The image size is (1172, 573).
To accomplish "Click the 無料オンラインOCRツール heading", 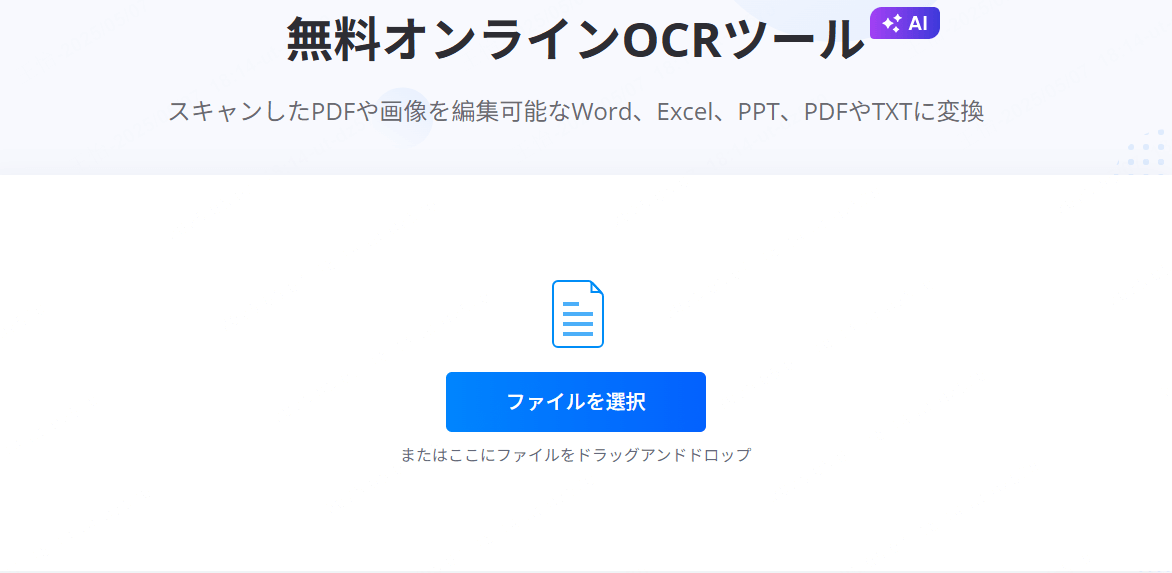I will (575, 39).
